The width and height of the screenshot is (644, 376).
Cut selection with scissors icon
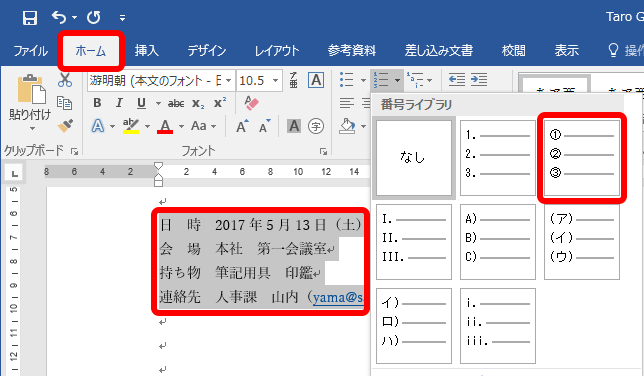click(65, 80)
